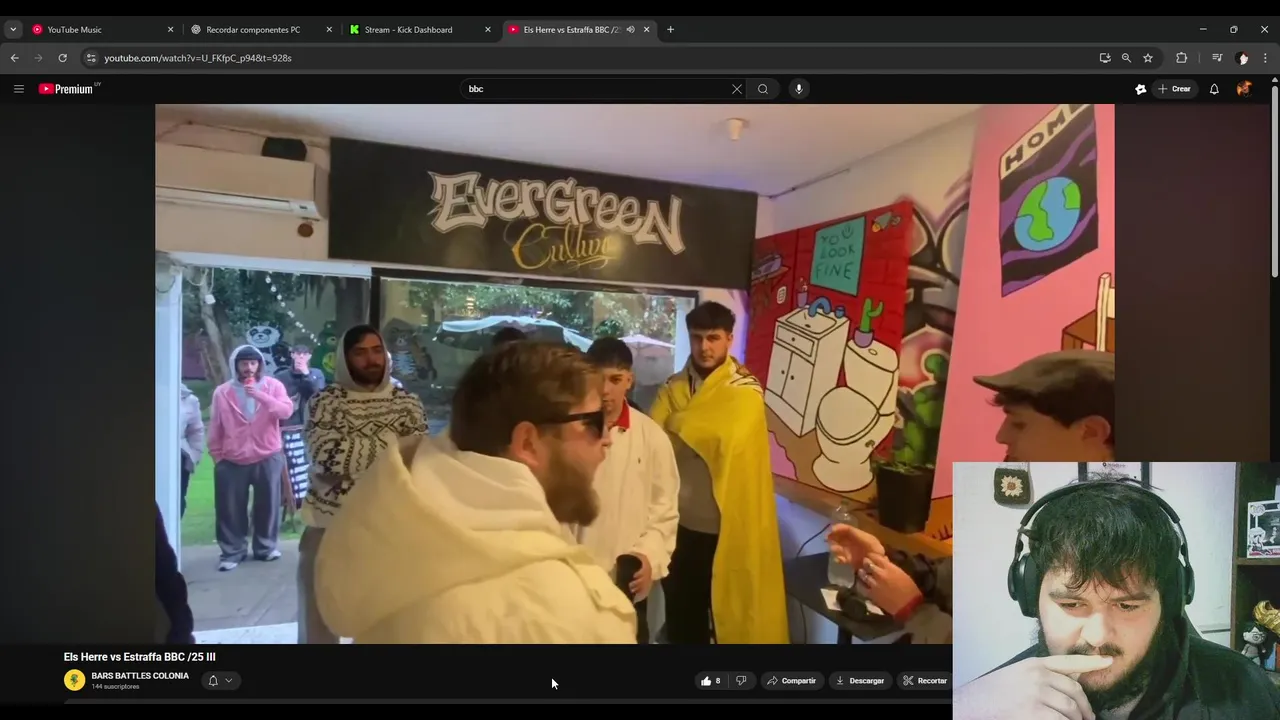Screen dimensions: 1280x720
Task: Open BARS BATTLES COLONIA channel name link
Action: point(140,676)
